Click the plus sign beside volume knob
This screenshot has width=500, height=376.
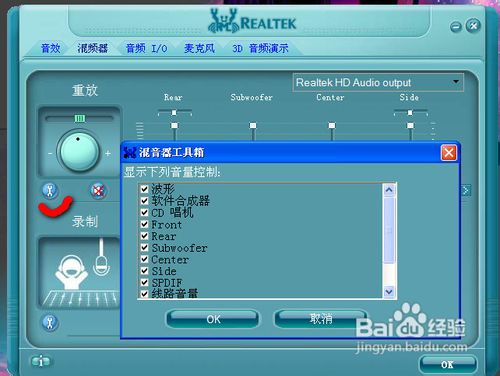tap(108, 154)
